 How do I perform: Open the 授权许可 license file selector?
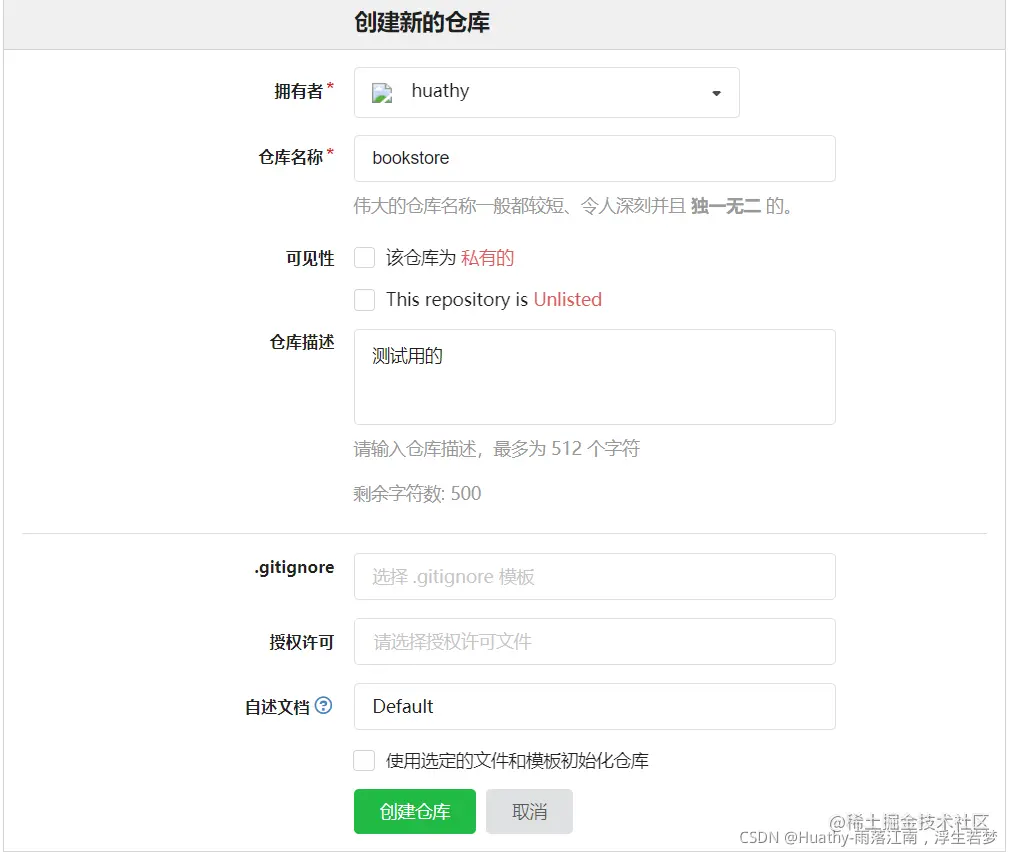tap(595, 641)
